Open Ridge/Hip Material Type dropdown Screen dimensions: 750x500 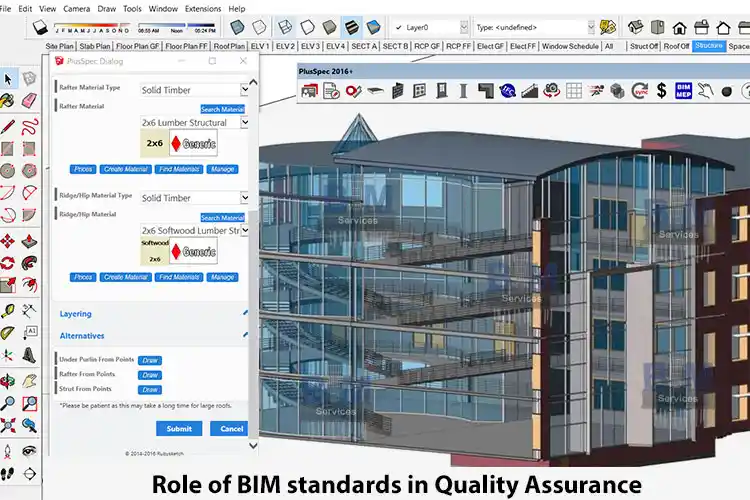244,198
